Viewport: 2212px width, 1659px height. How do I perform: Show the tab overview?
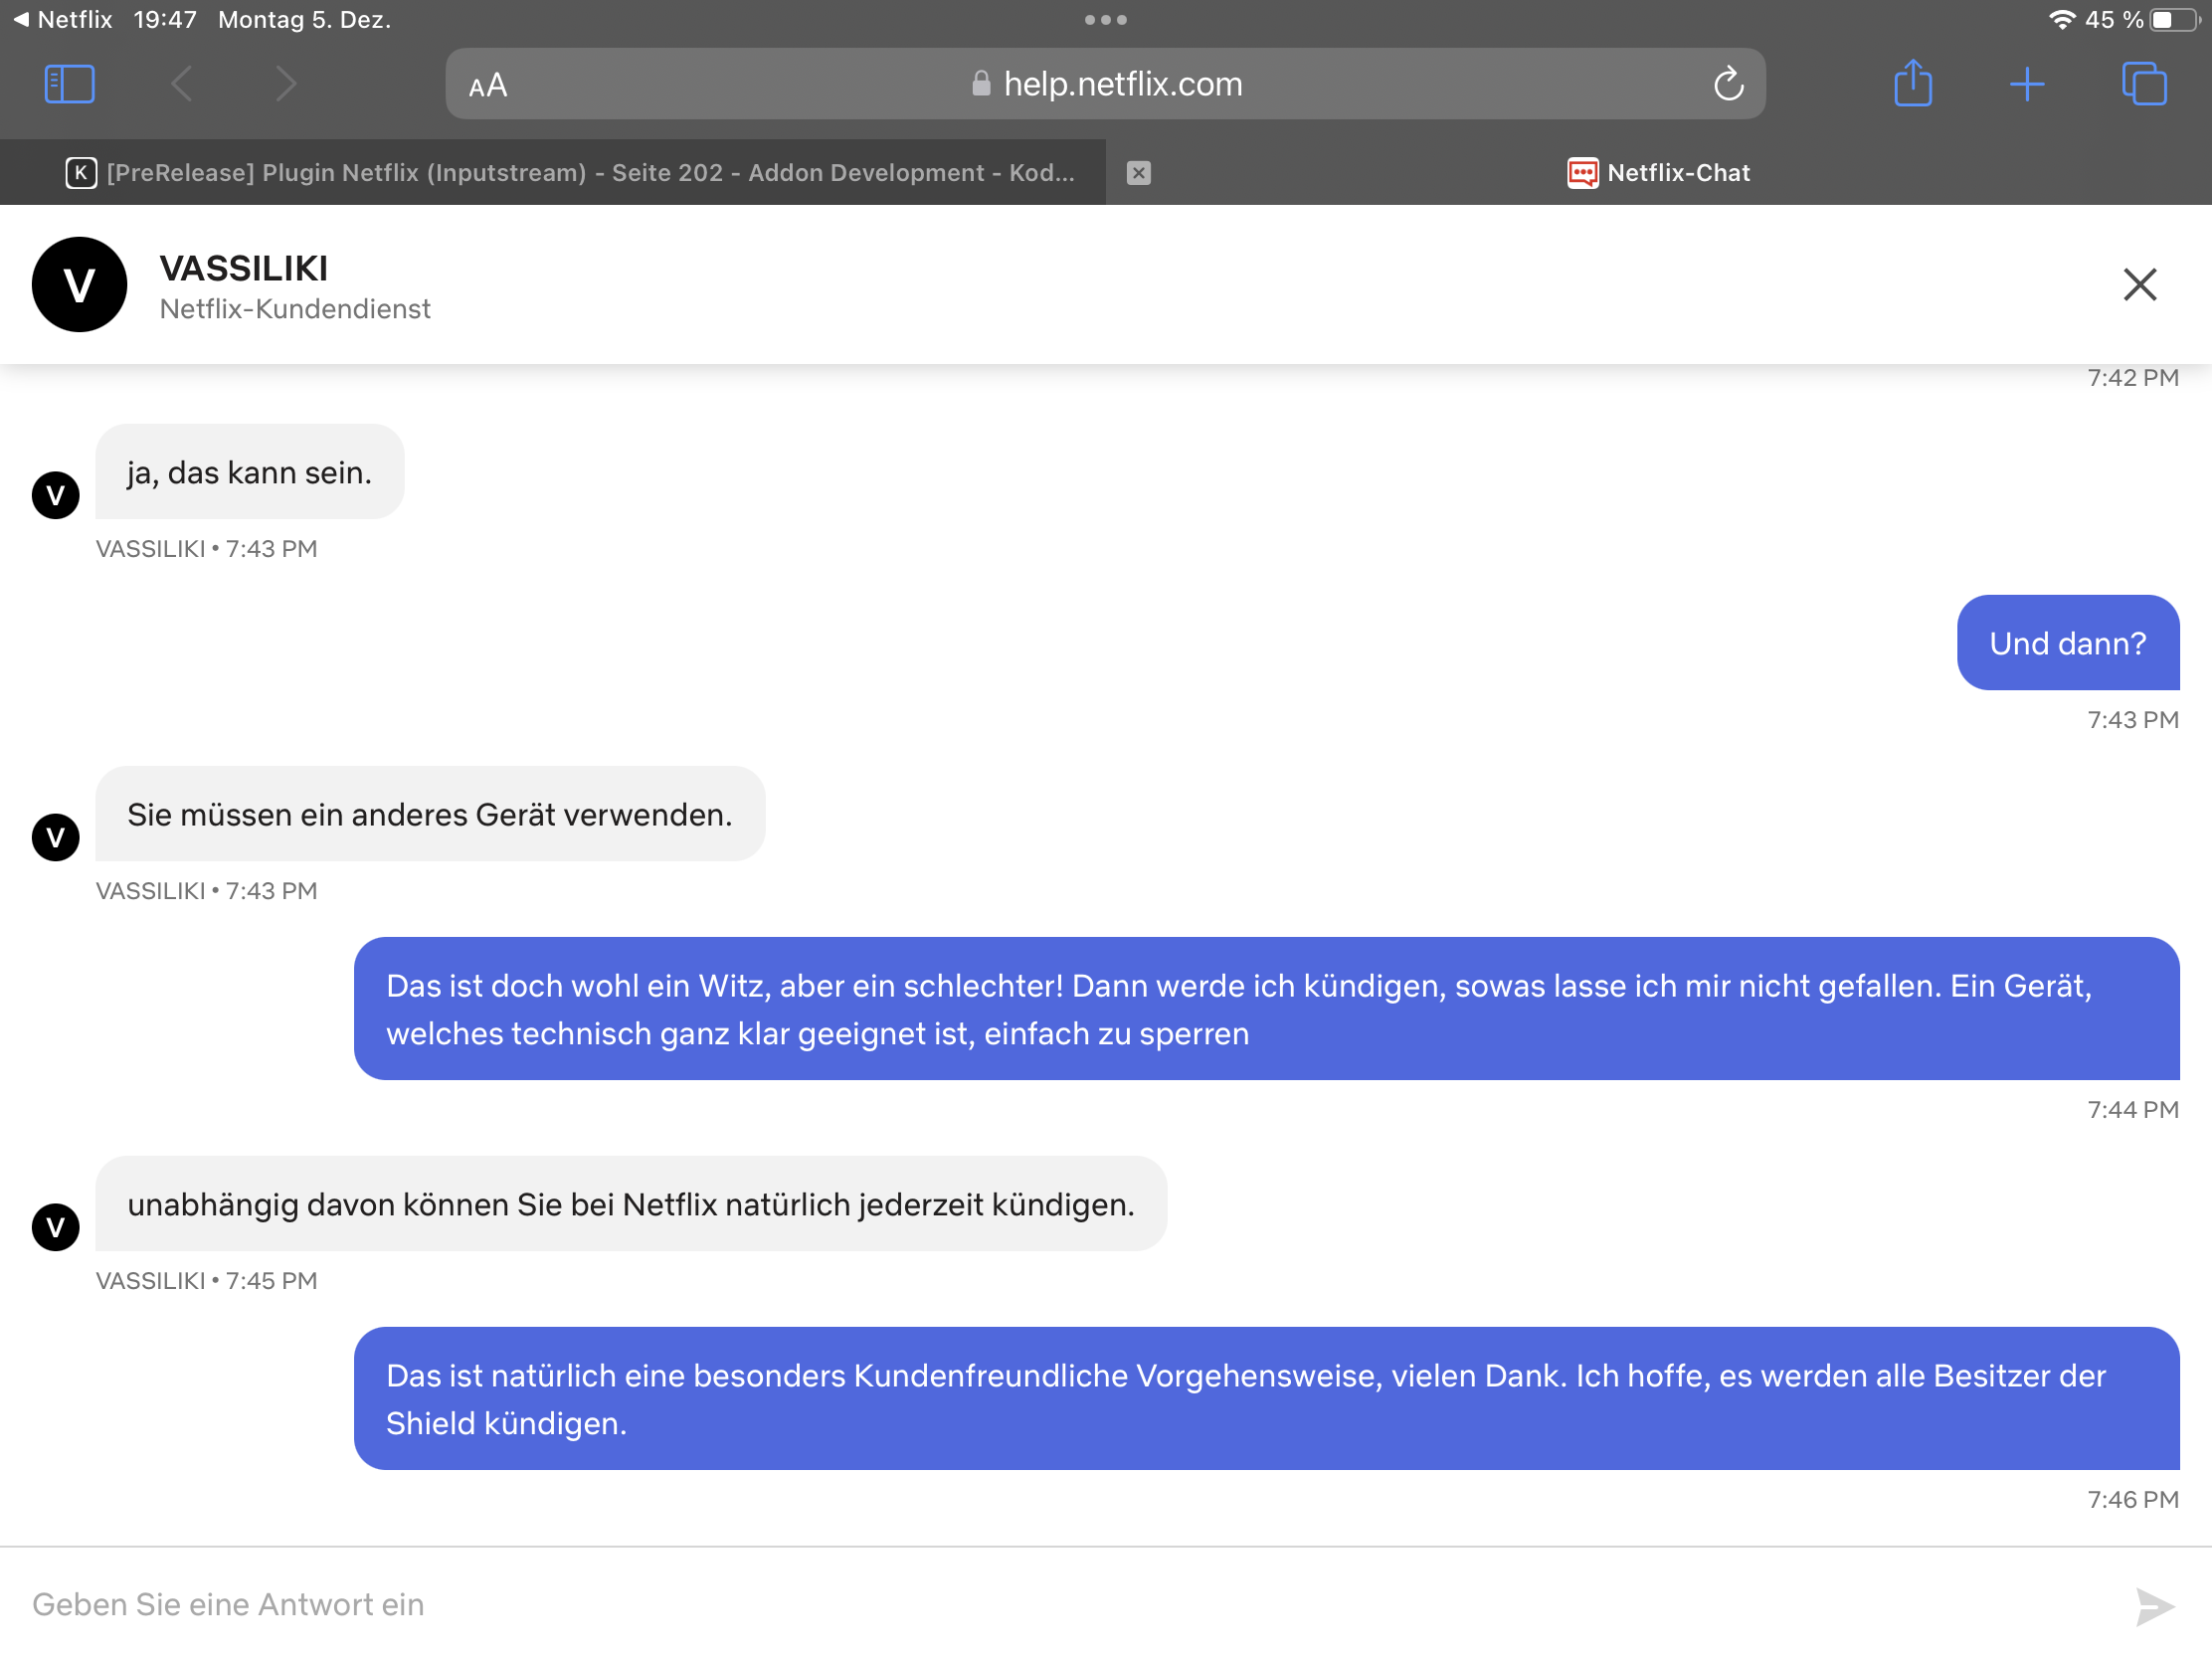point(2144,83)
